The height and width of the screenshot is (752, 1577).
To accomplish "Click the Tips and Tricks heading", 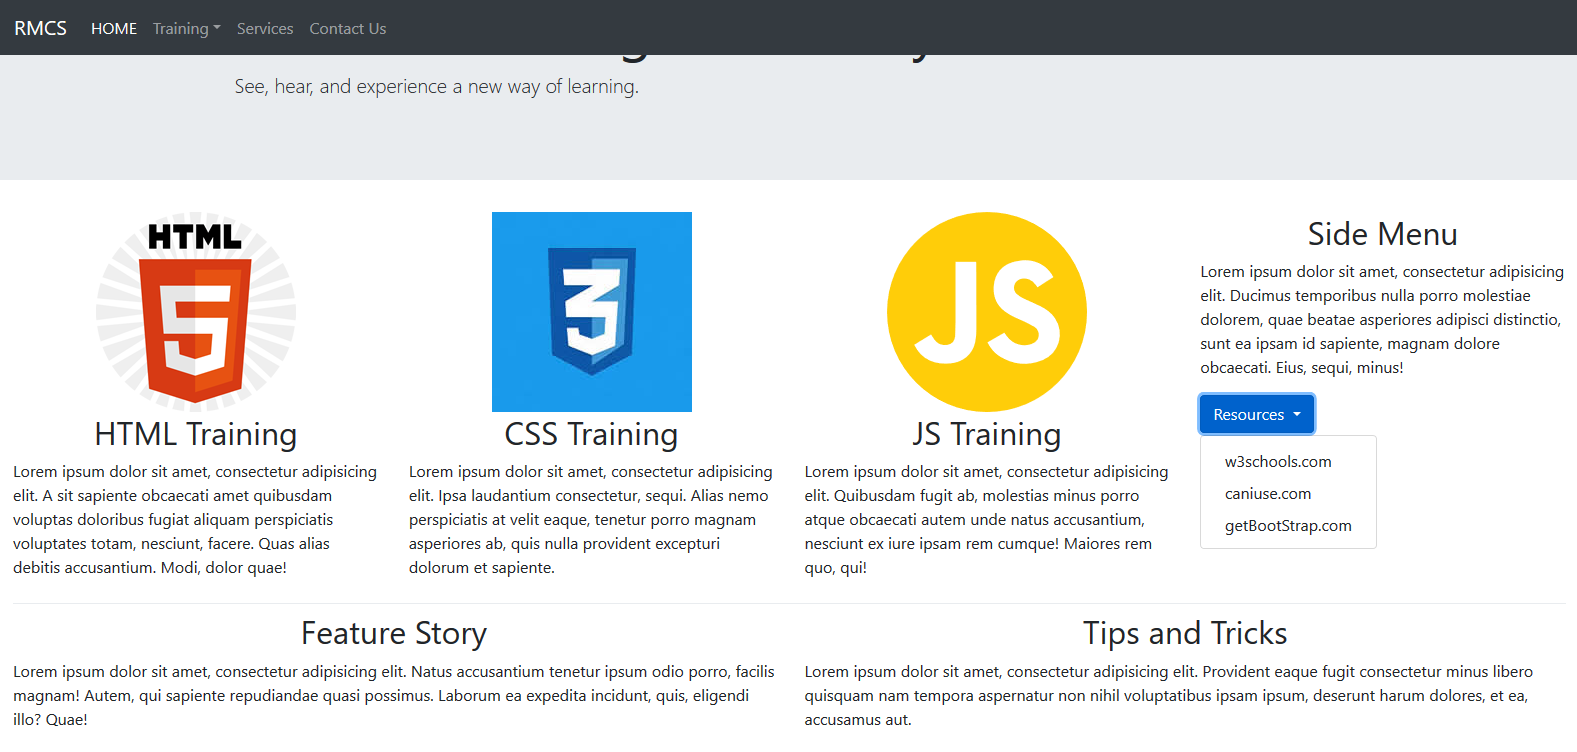I will click(x=1185, y=633).
